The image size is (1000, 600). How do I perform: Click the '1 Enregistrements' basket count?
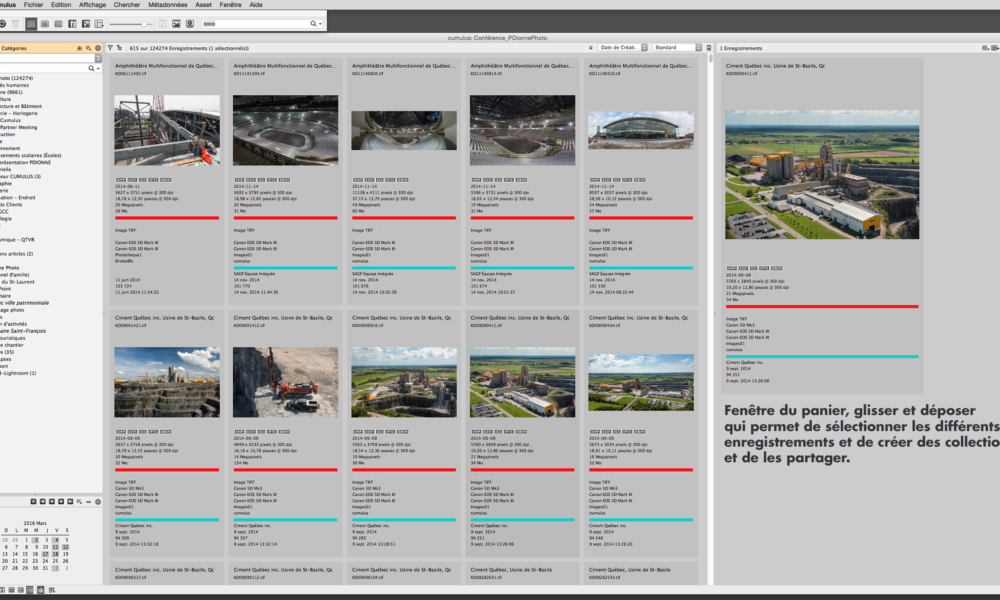[x=741, y=48]
